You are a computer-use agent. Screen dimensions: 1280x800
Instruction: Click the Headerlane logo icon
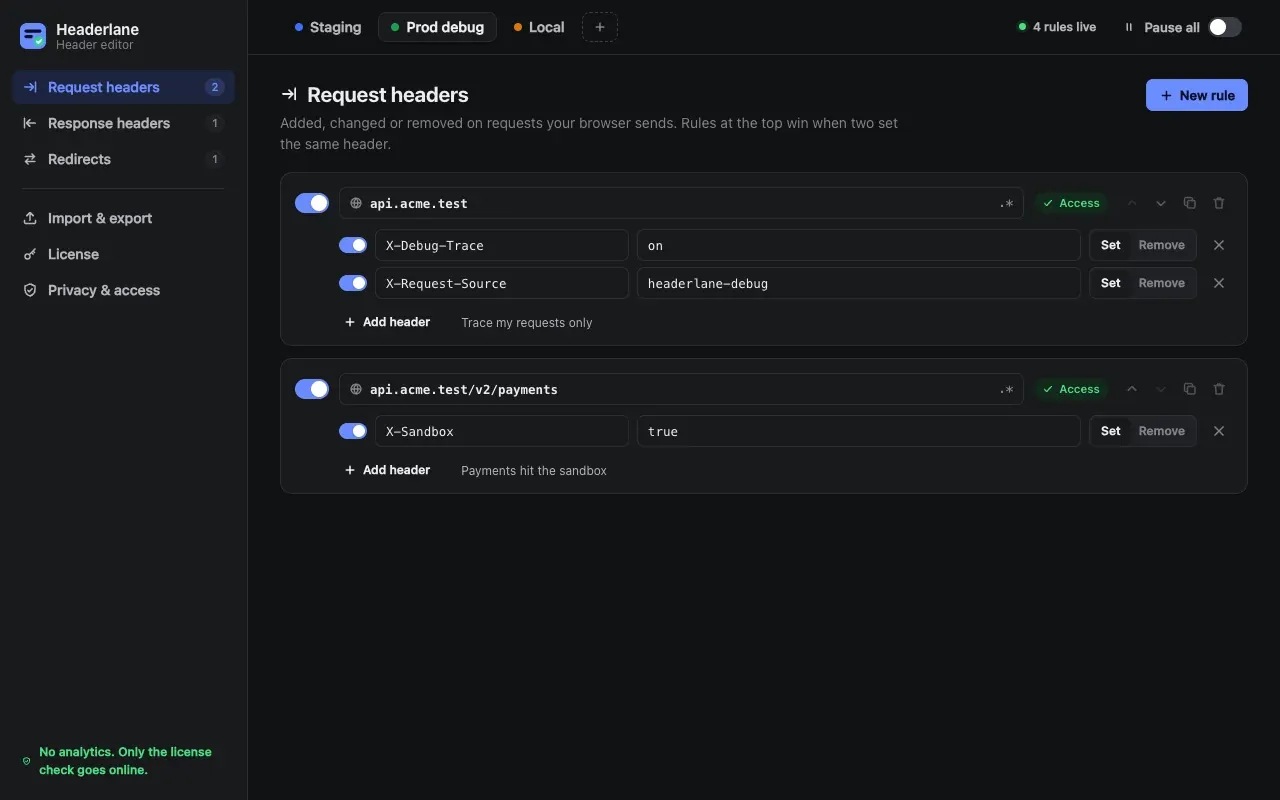pos(33,36)
